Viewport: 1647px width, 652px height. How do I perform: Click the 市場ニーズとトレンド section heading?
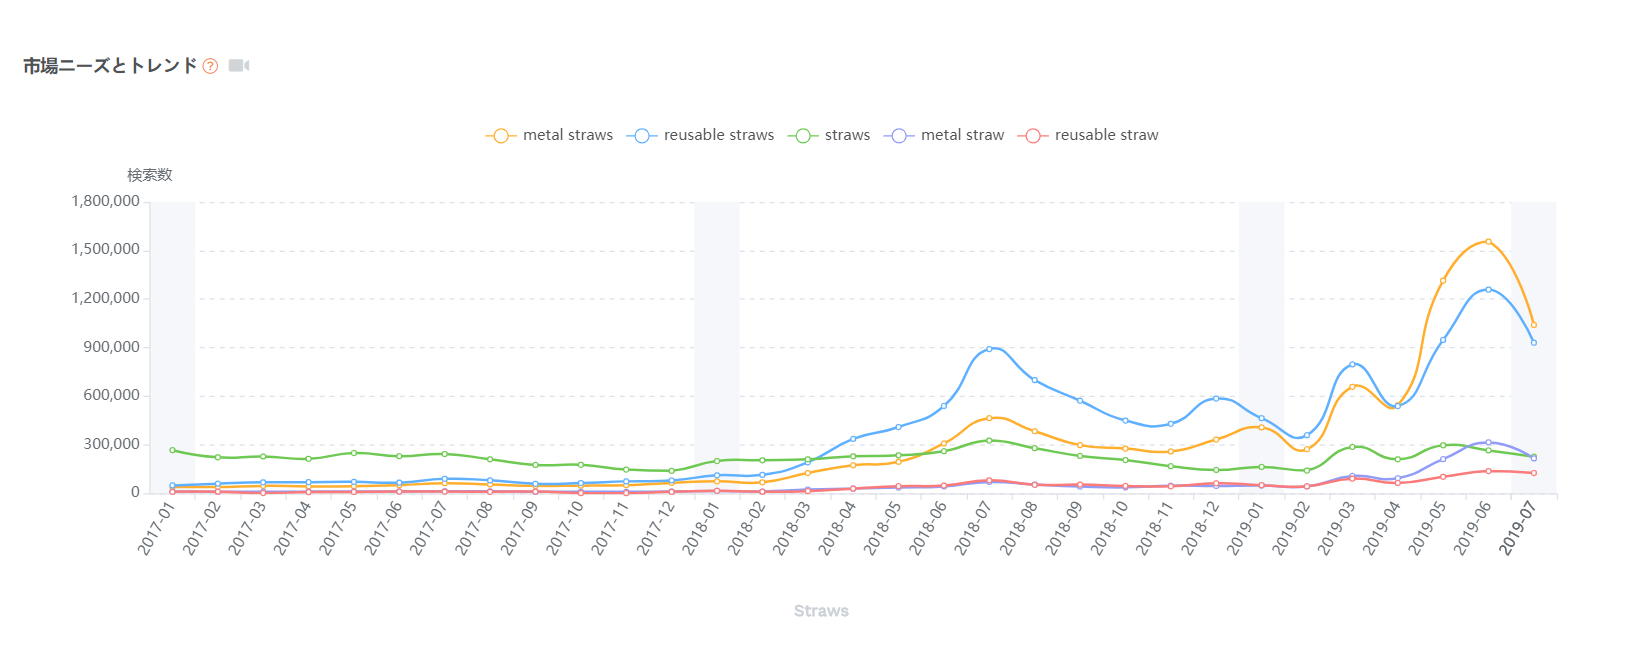point(110,66)
